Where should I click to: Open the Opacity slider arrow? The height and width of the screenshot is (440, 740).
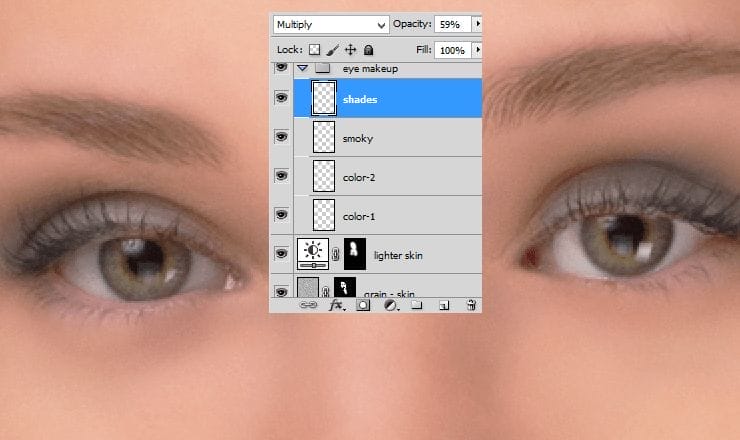[477, 23]
